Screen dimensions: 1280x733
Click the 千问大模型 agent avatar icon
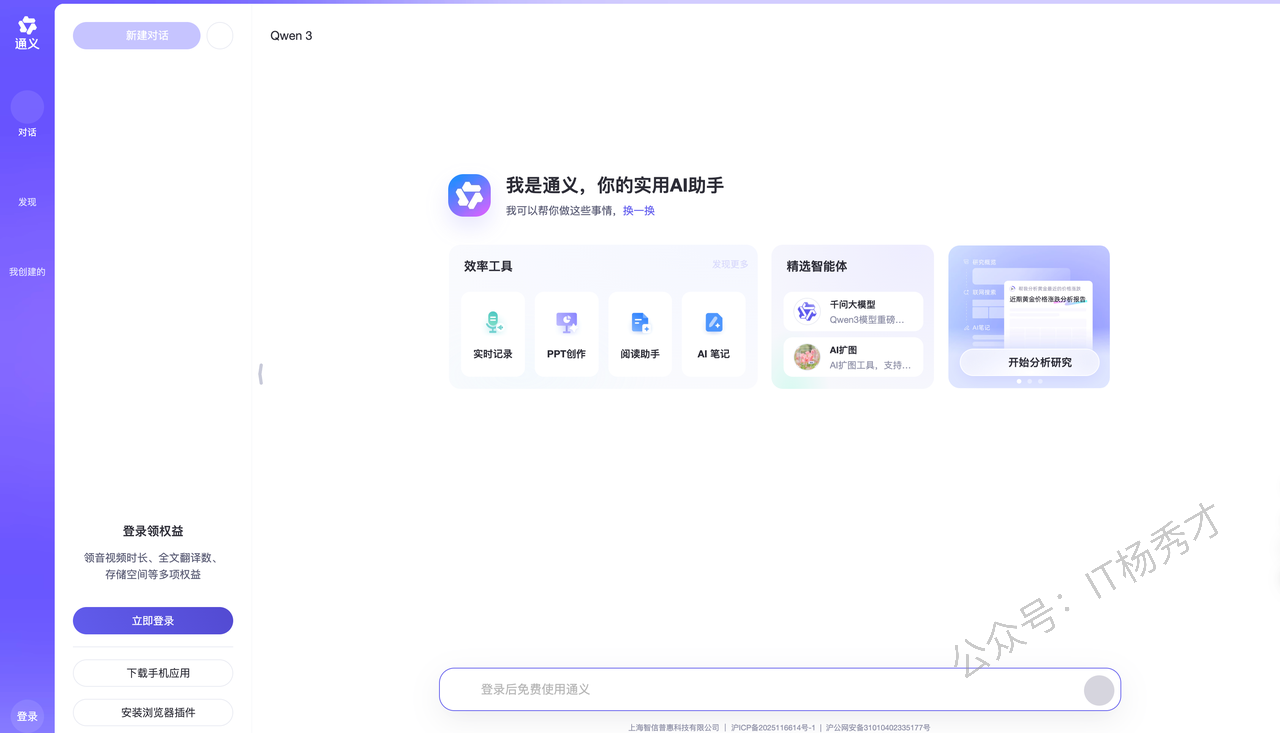pos(807,312)
